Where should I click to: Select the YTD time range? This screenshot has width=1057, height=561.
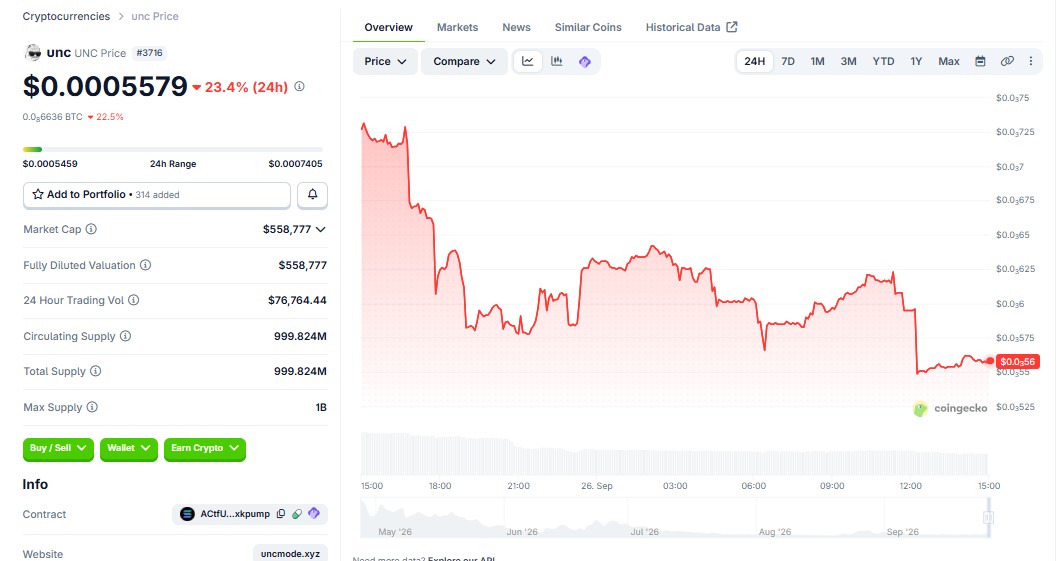point(884,61)
